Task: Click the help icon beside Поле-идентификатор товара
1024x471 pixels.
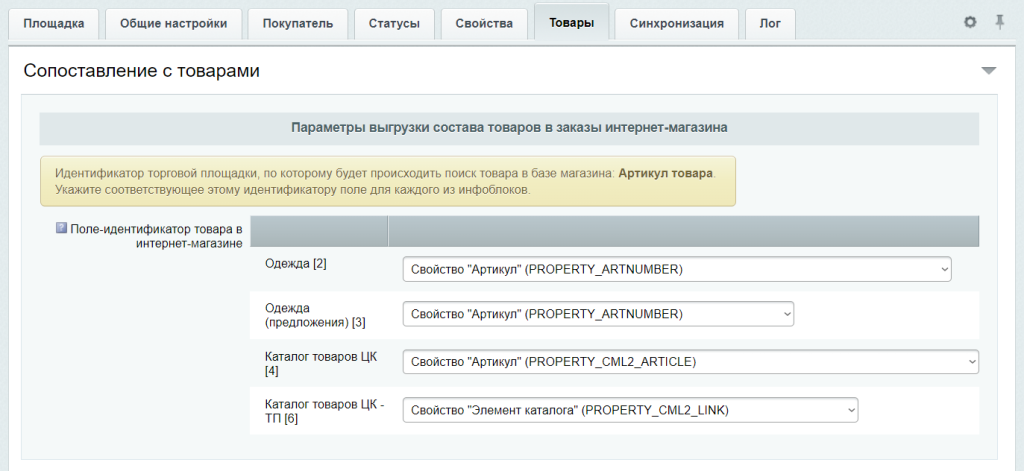Action: tap(61, 228)
